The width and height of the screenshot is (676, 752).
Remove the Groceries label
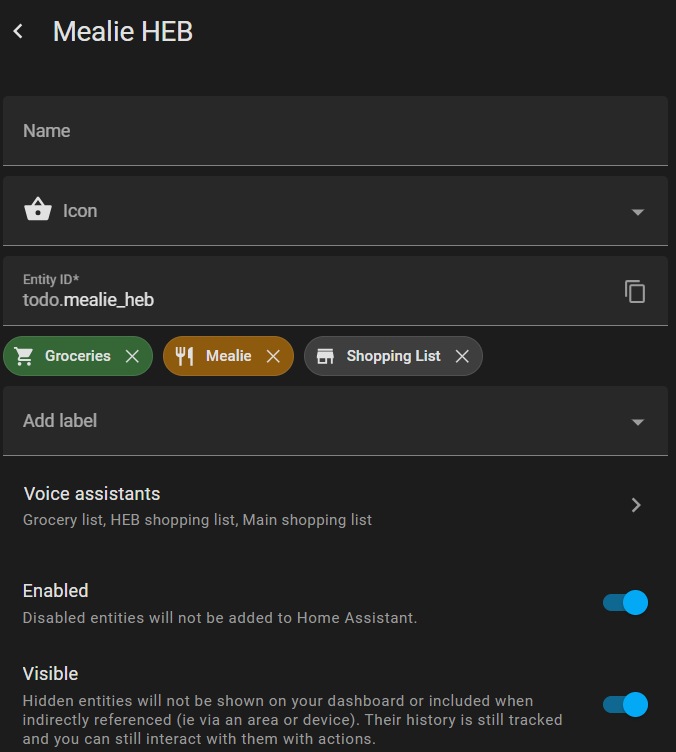(x=132, y=356)
